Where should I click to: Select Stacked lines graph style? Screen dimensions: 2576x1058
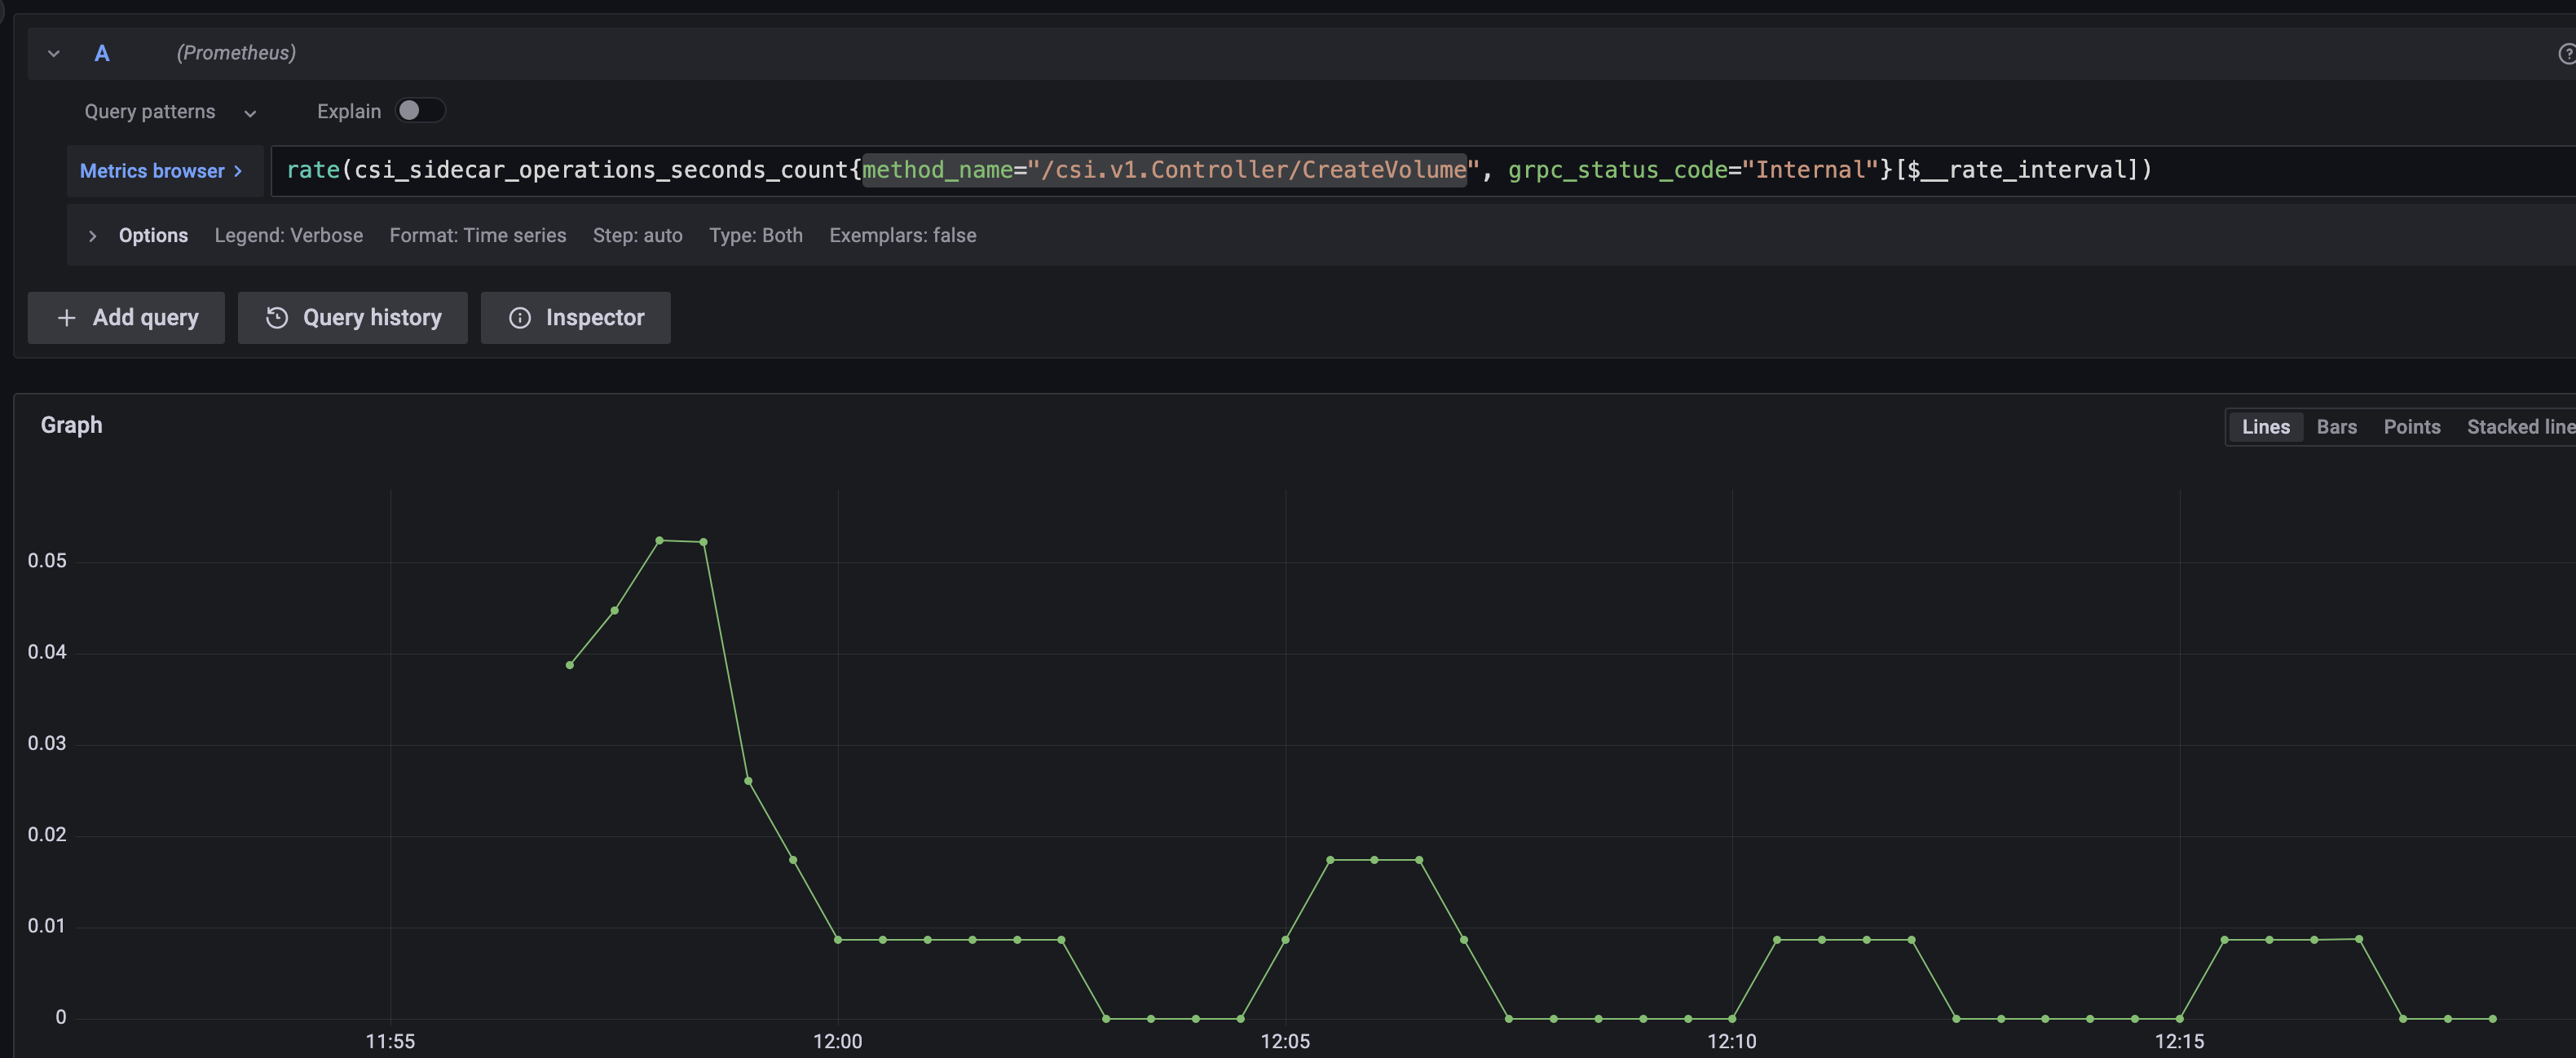coord(2518,427)
